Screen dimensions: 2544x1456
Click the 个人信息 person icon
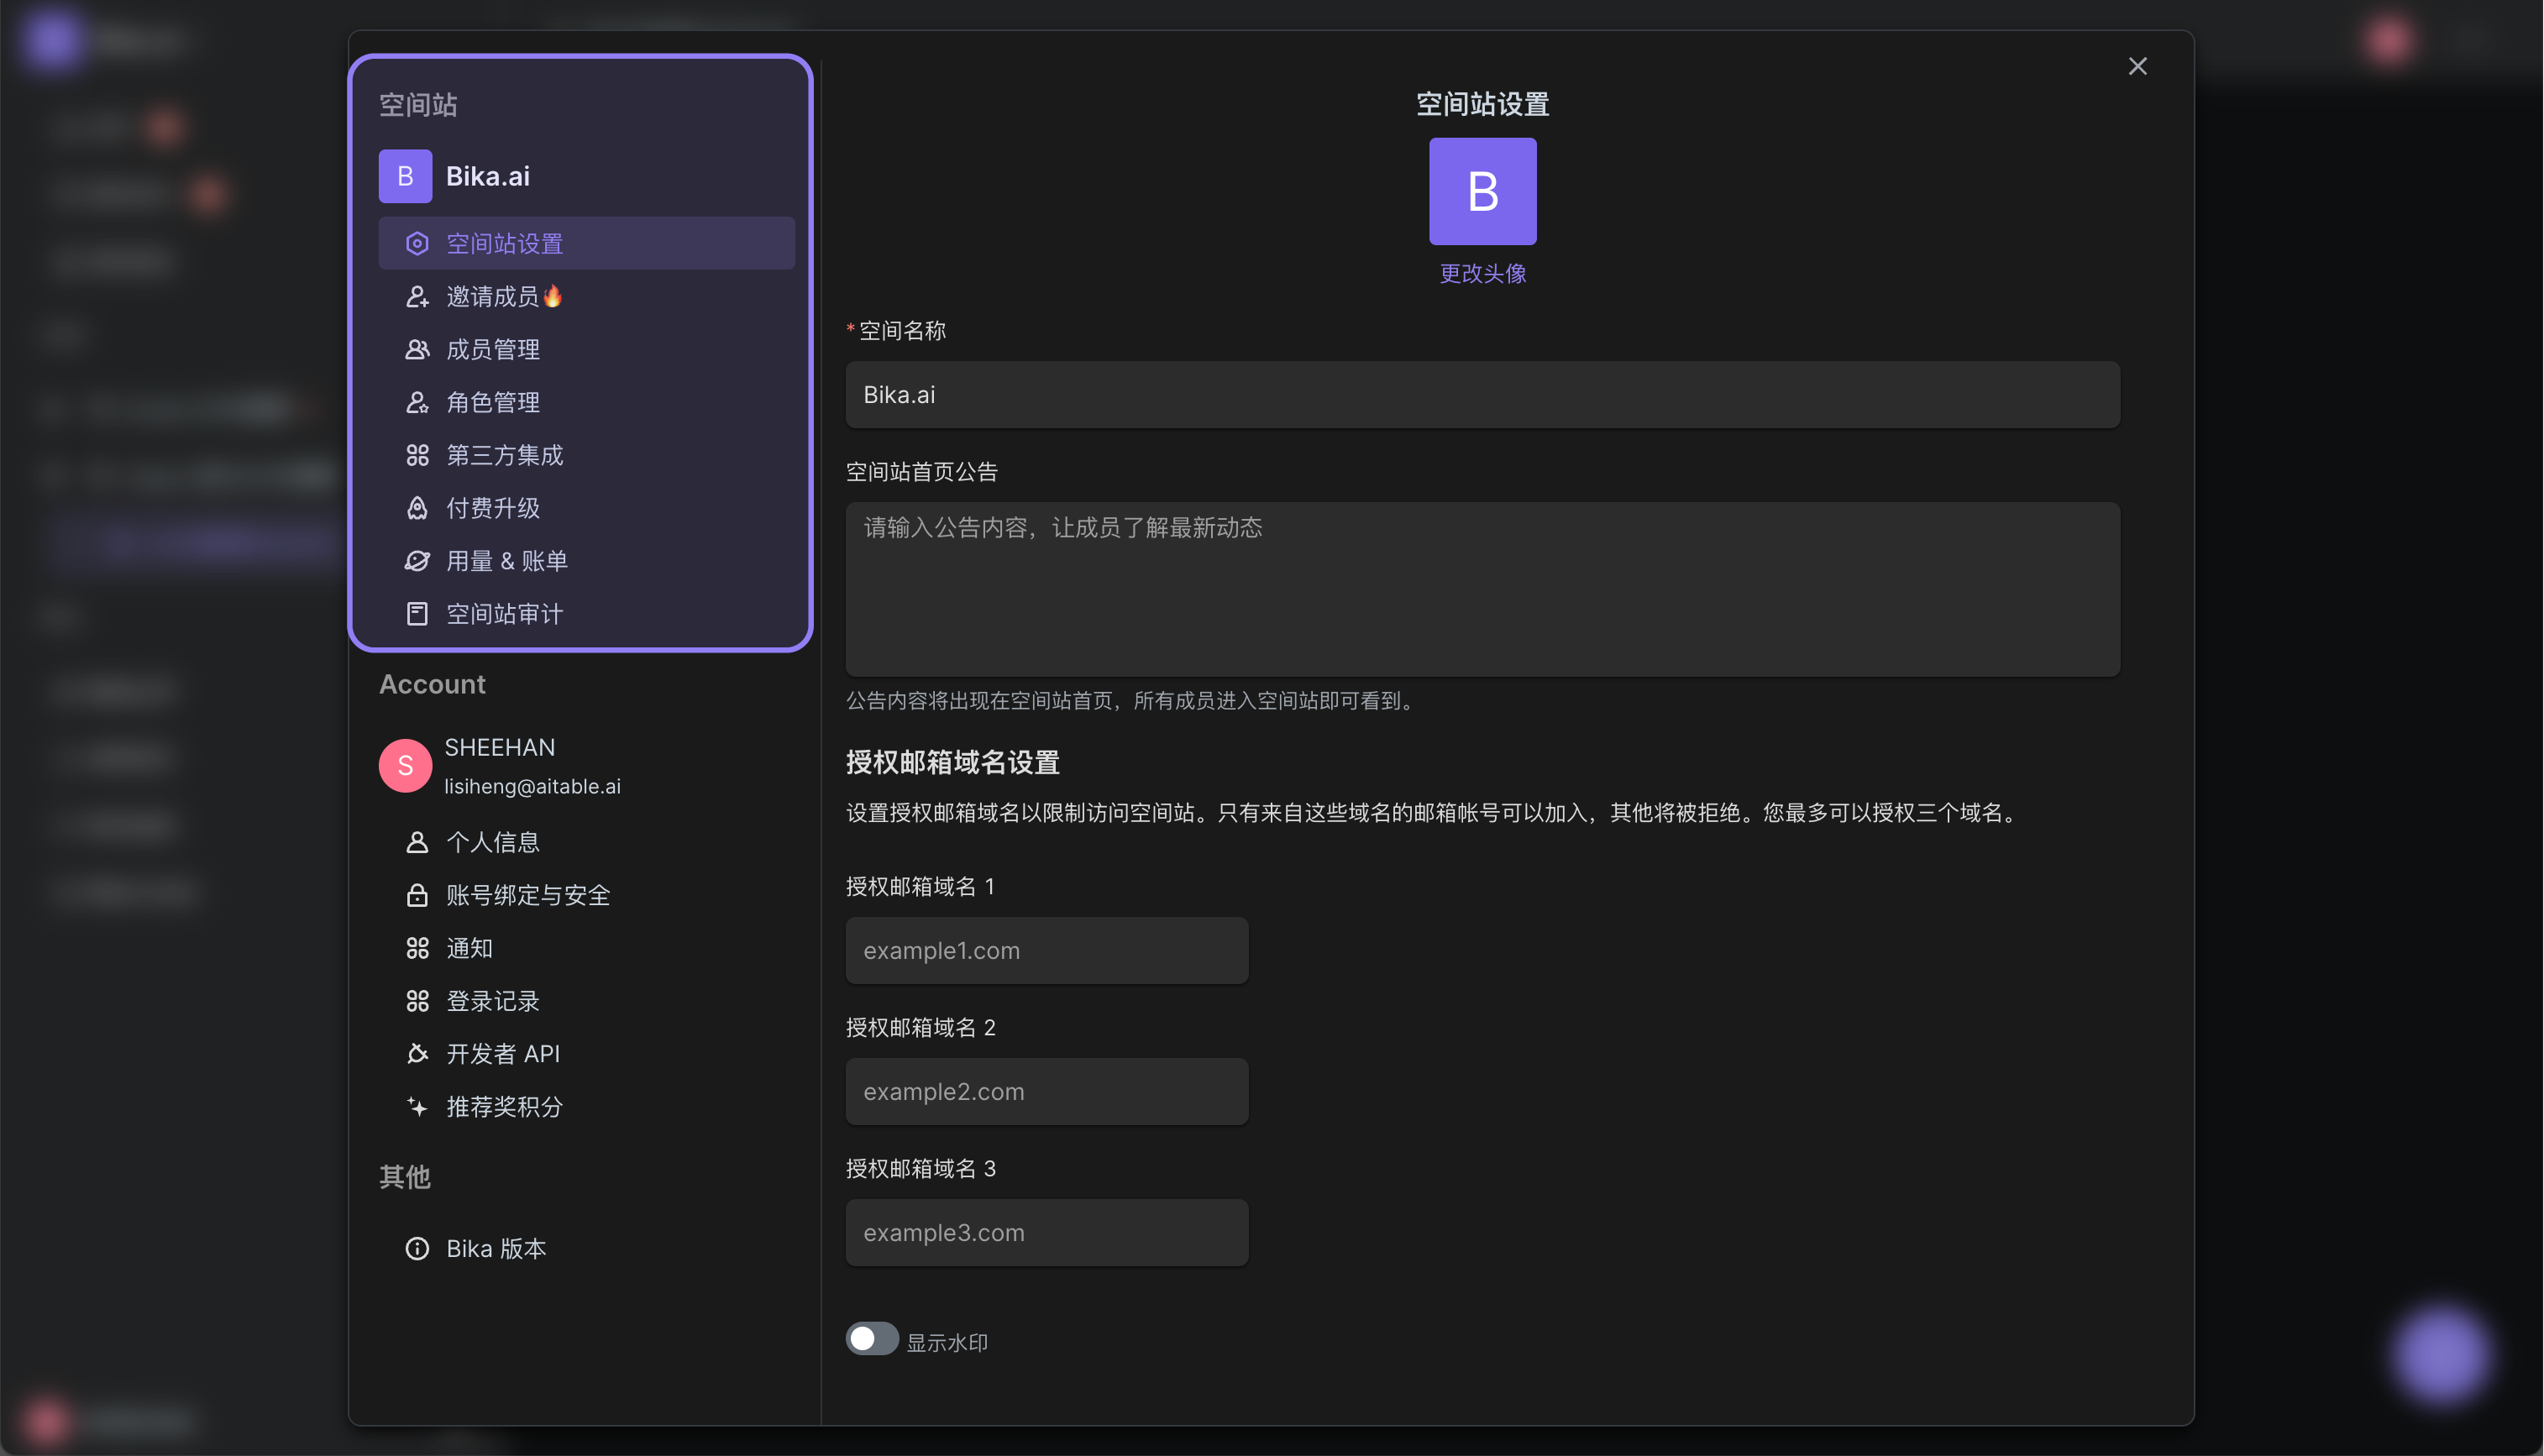point(417,842)
